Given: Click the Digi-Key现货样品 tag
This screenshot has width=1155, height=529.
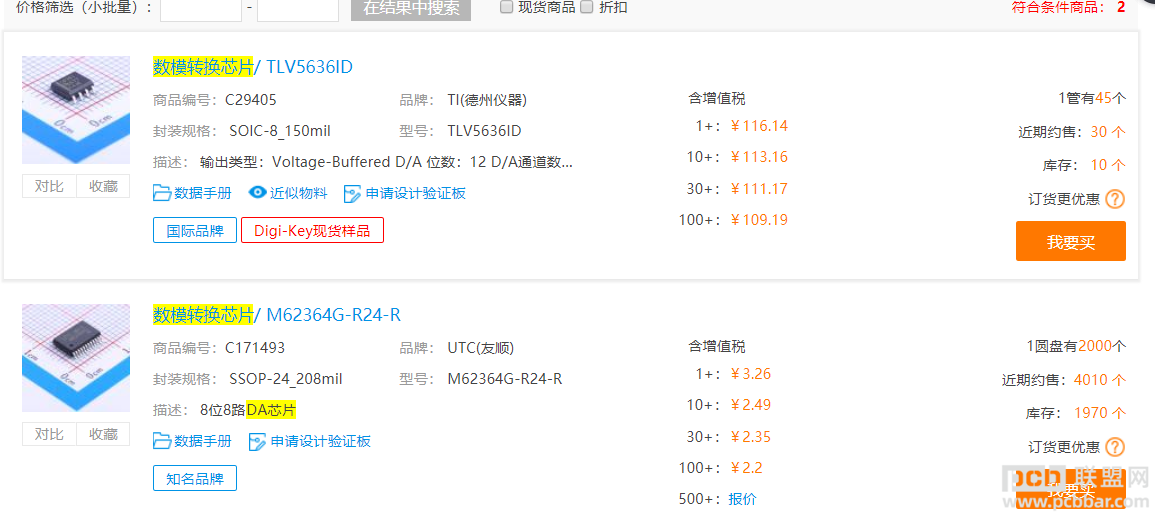Looking at the screenshot, I should (x=312, y=231).
